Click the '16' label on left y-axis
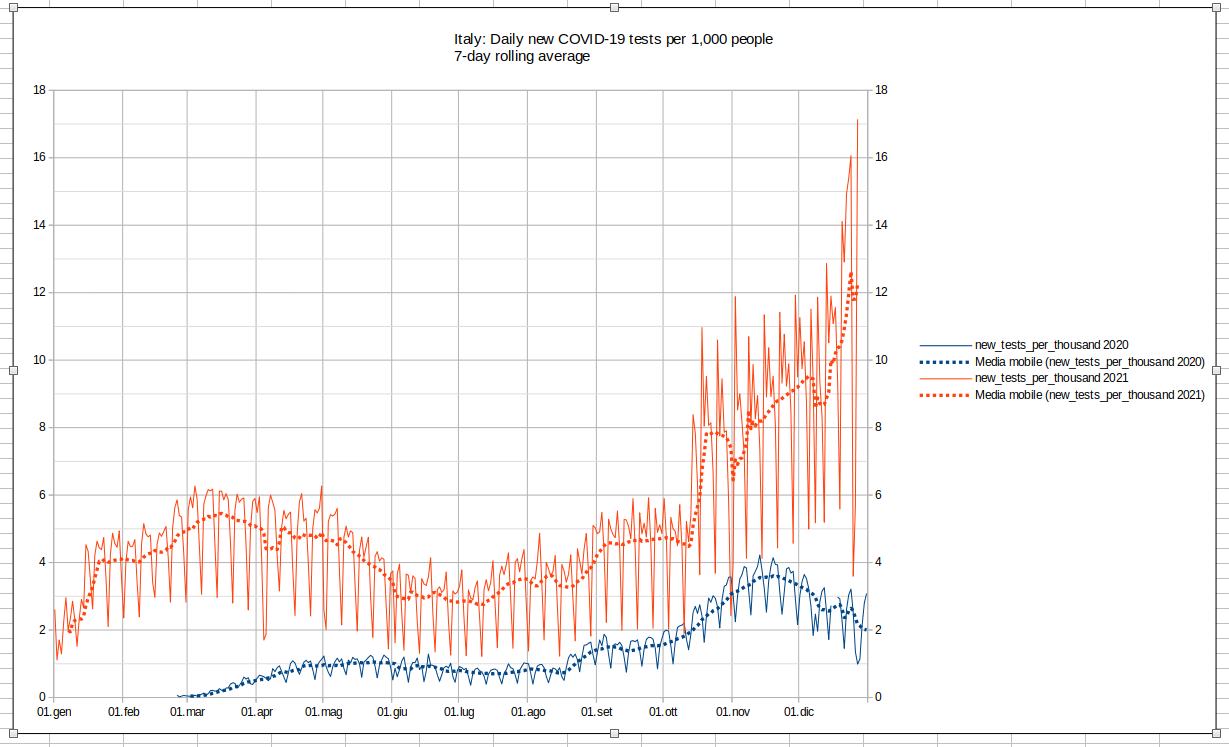 point(39,157)
